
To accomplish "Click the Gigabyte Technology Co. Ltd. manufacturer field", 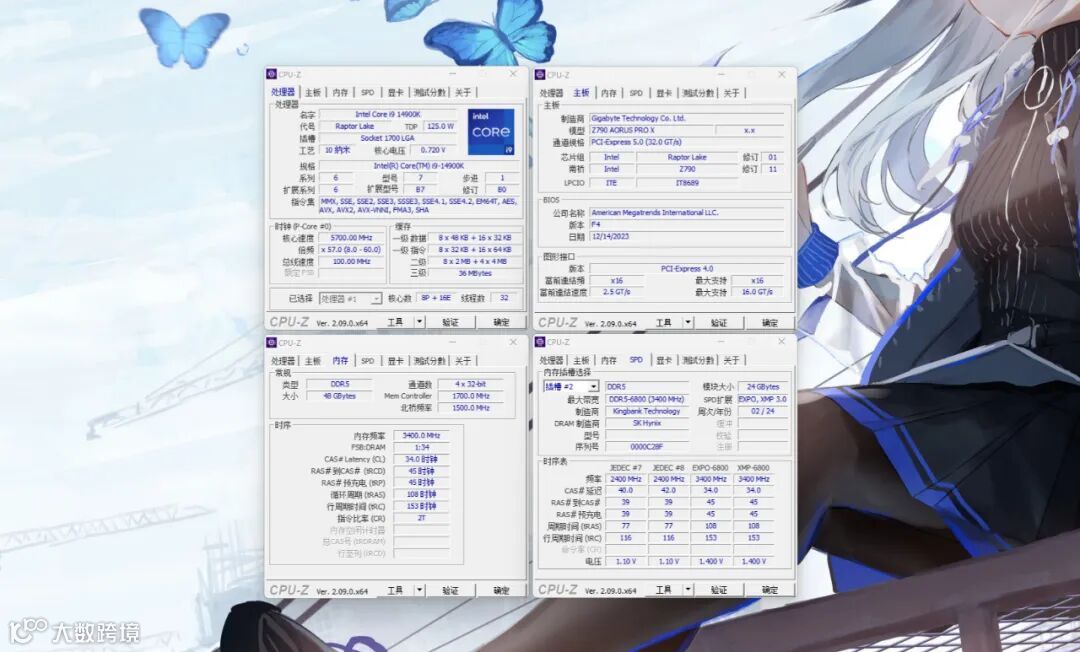I will (687, 118).
